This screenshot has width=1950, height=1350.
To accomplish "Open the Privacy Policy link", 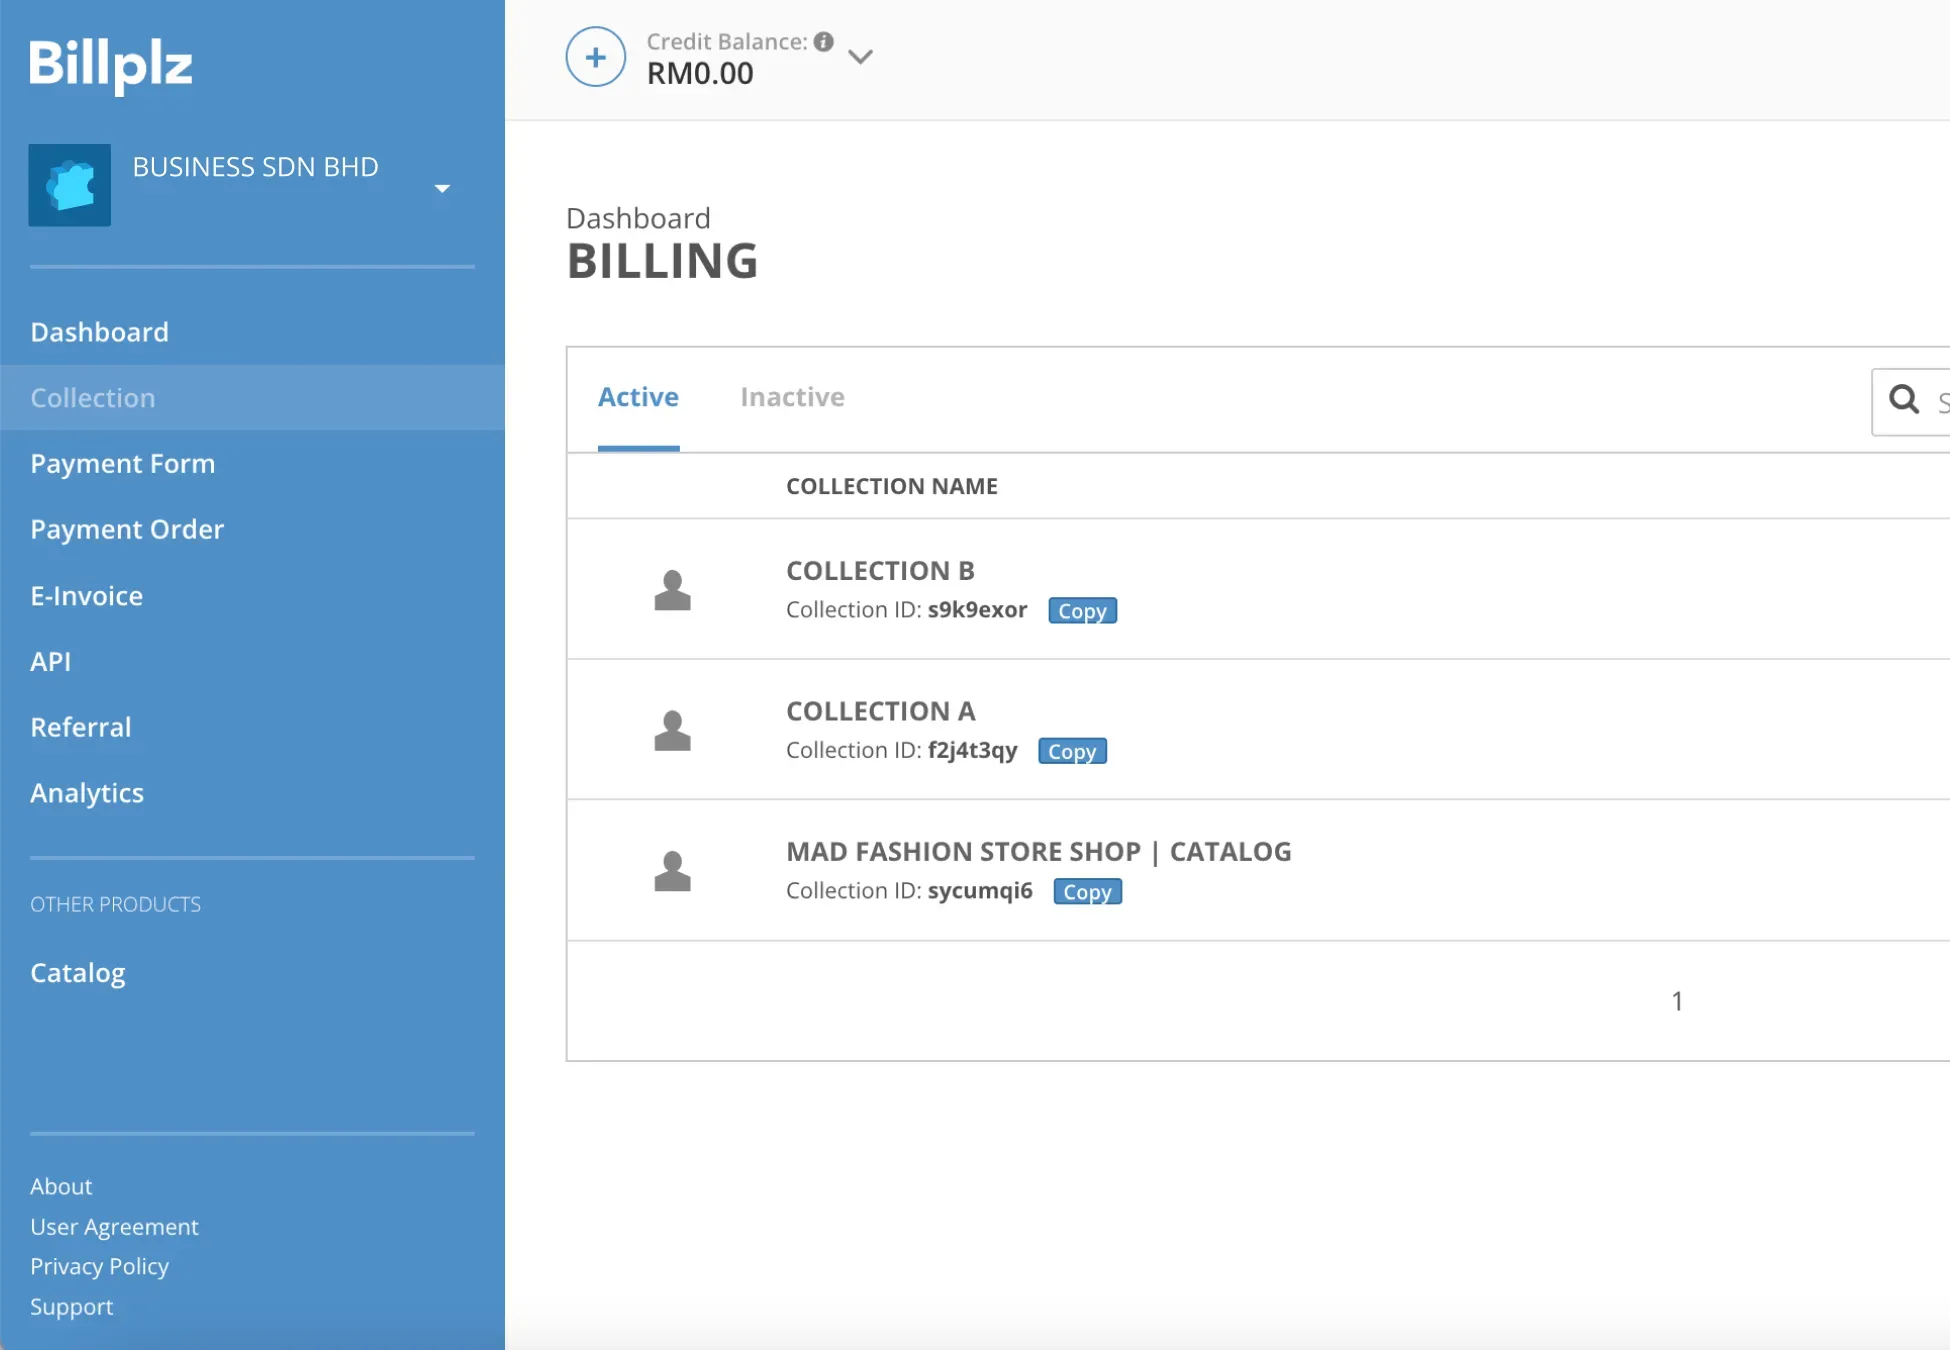I will tap(99, 1267).
